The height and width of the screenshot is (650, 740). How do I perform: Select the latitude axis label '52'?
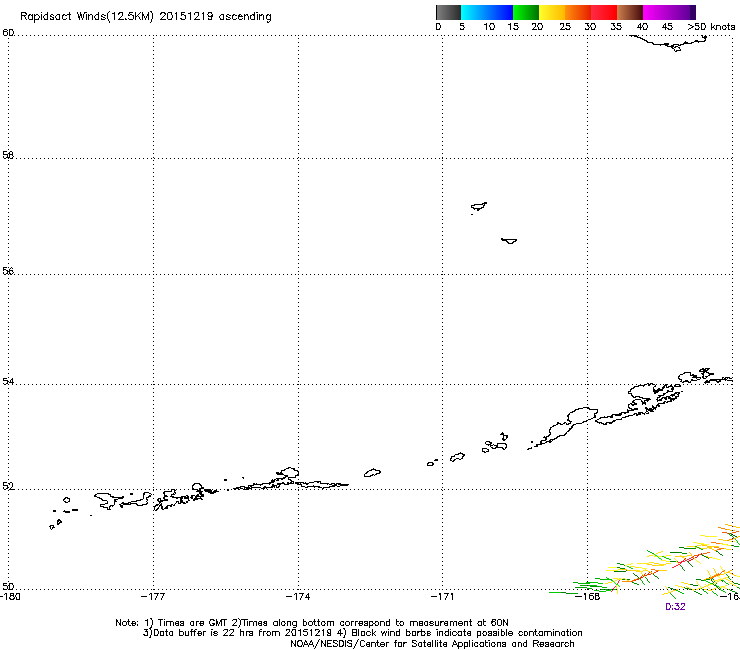(8, 486)
